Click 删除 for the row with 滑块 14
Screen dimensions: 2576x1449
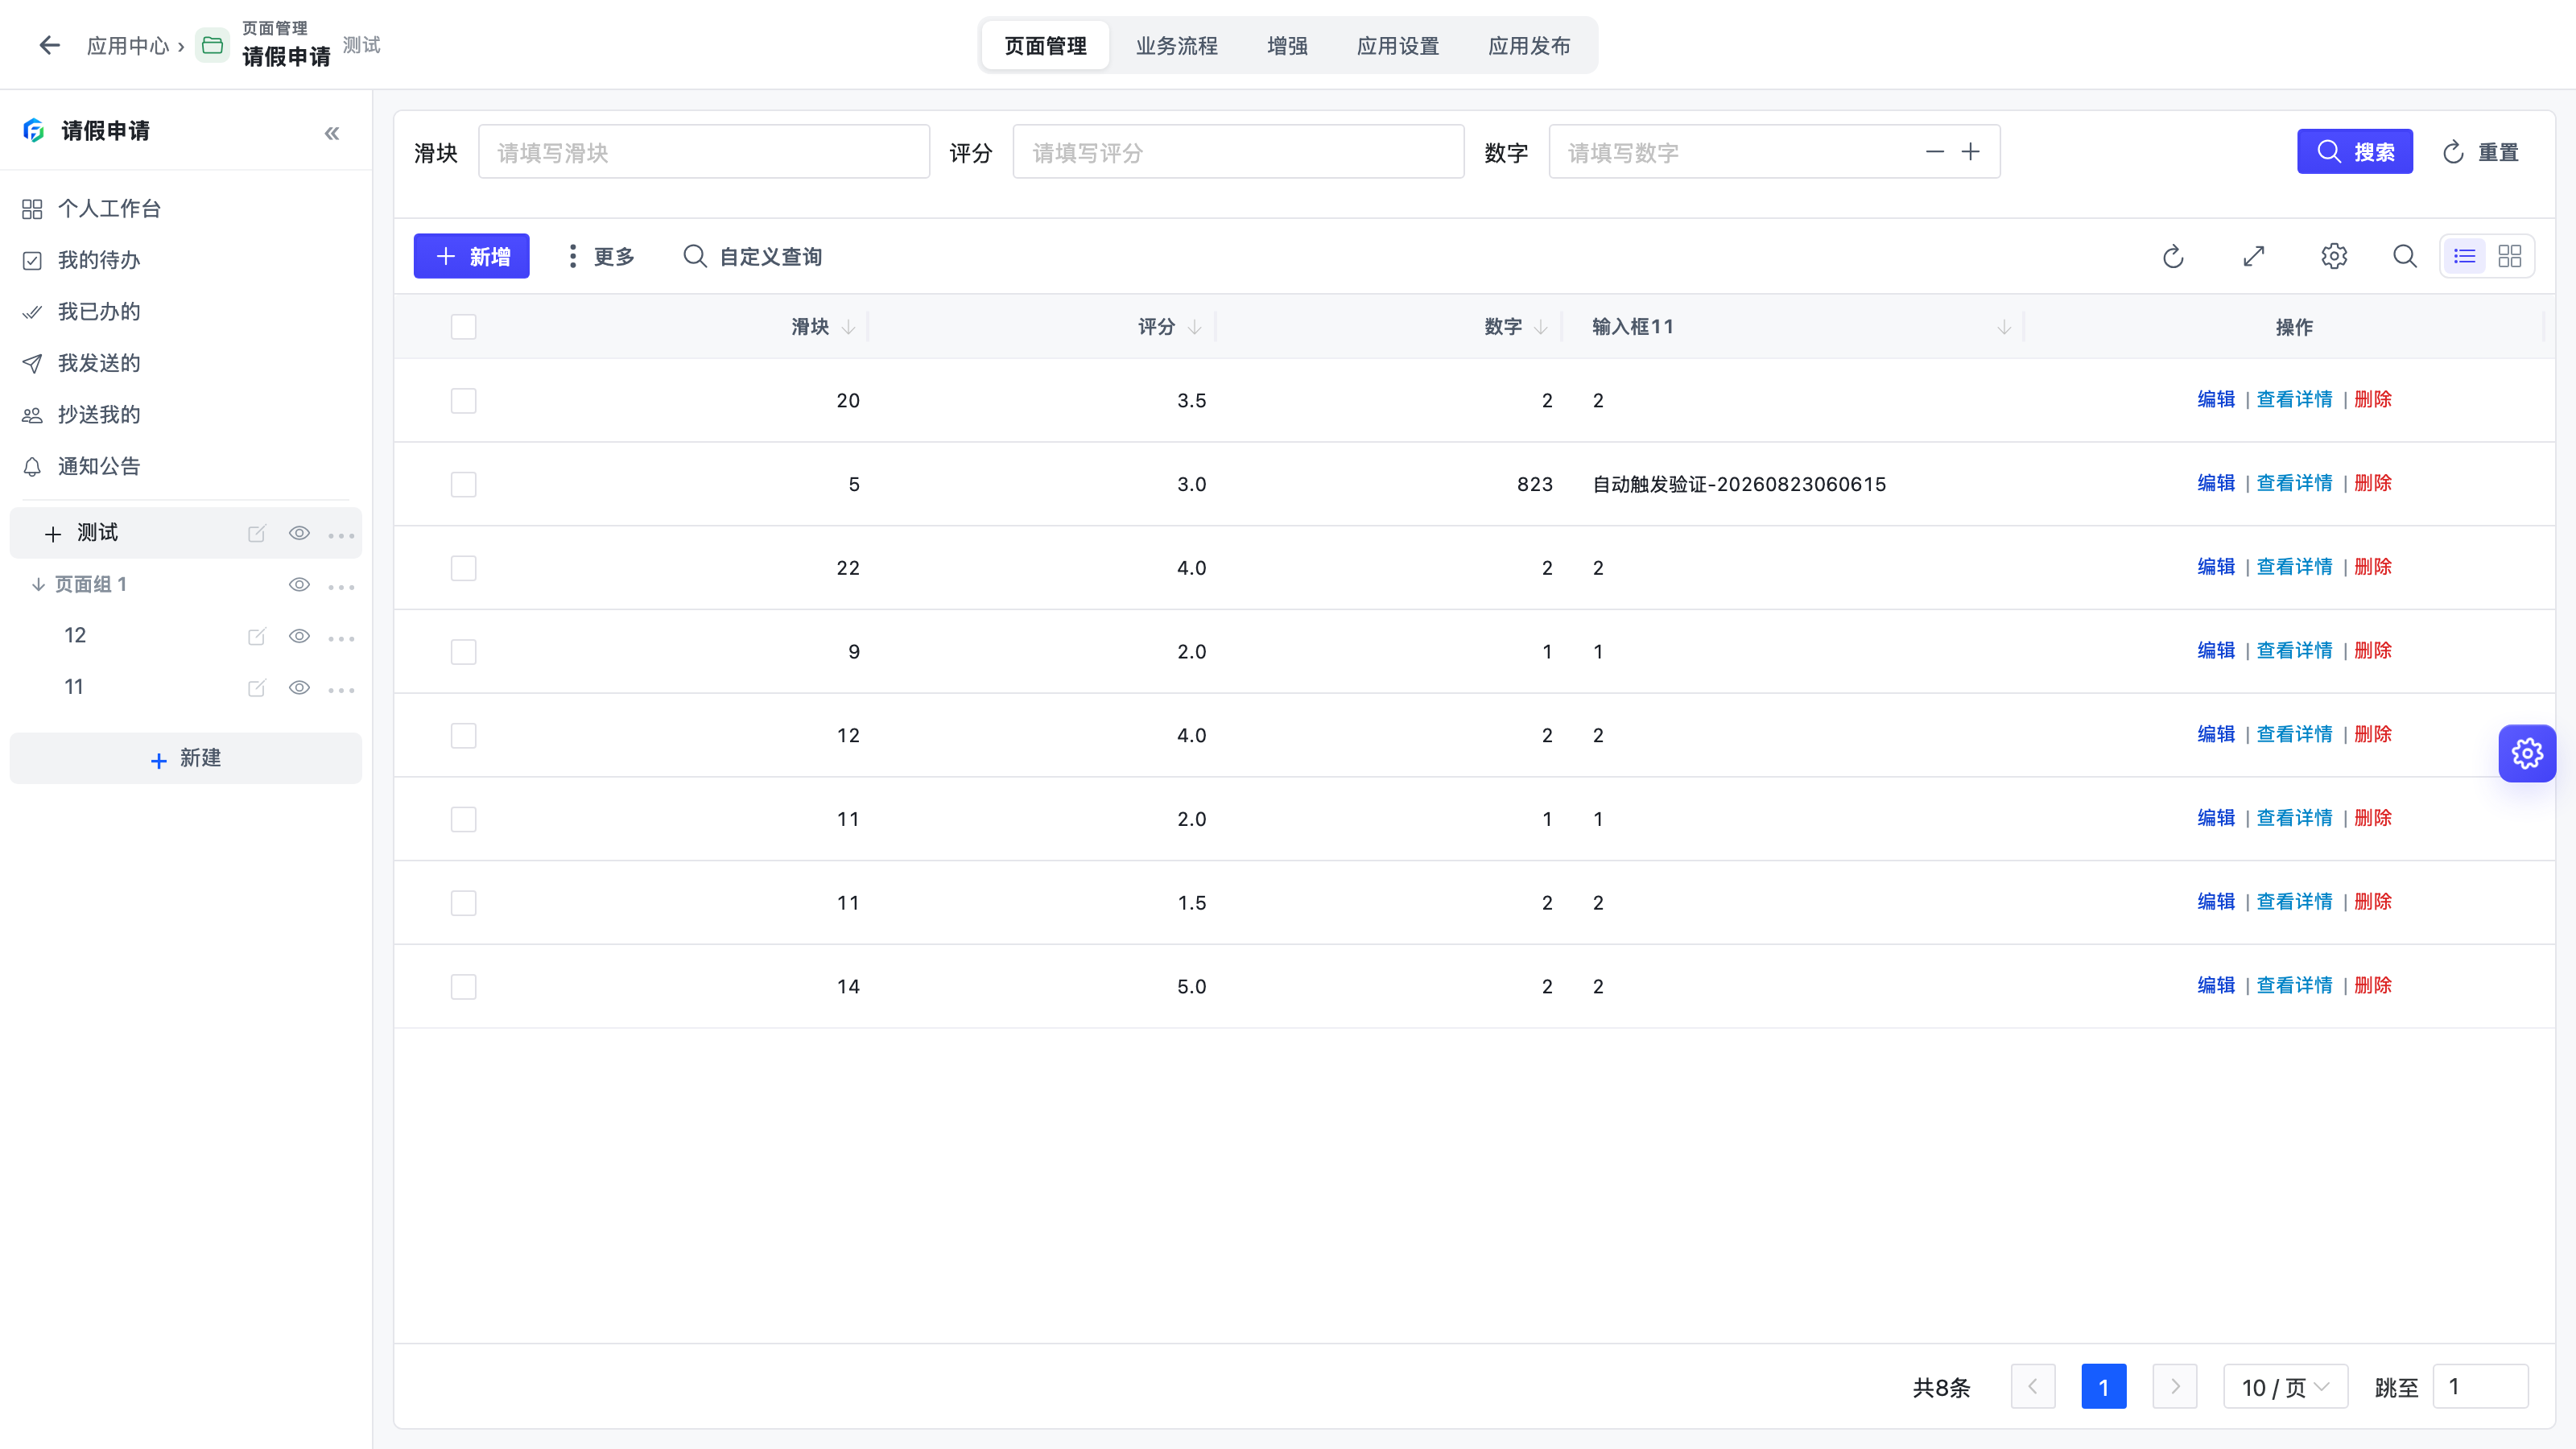point(2372,985)
